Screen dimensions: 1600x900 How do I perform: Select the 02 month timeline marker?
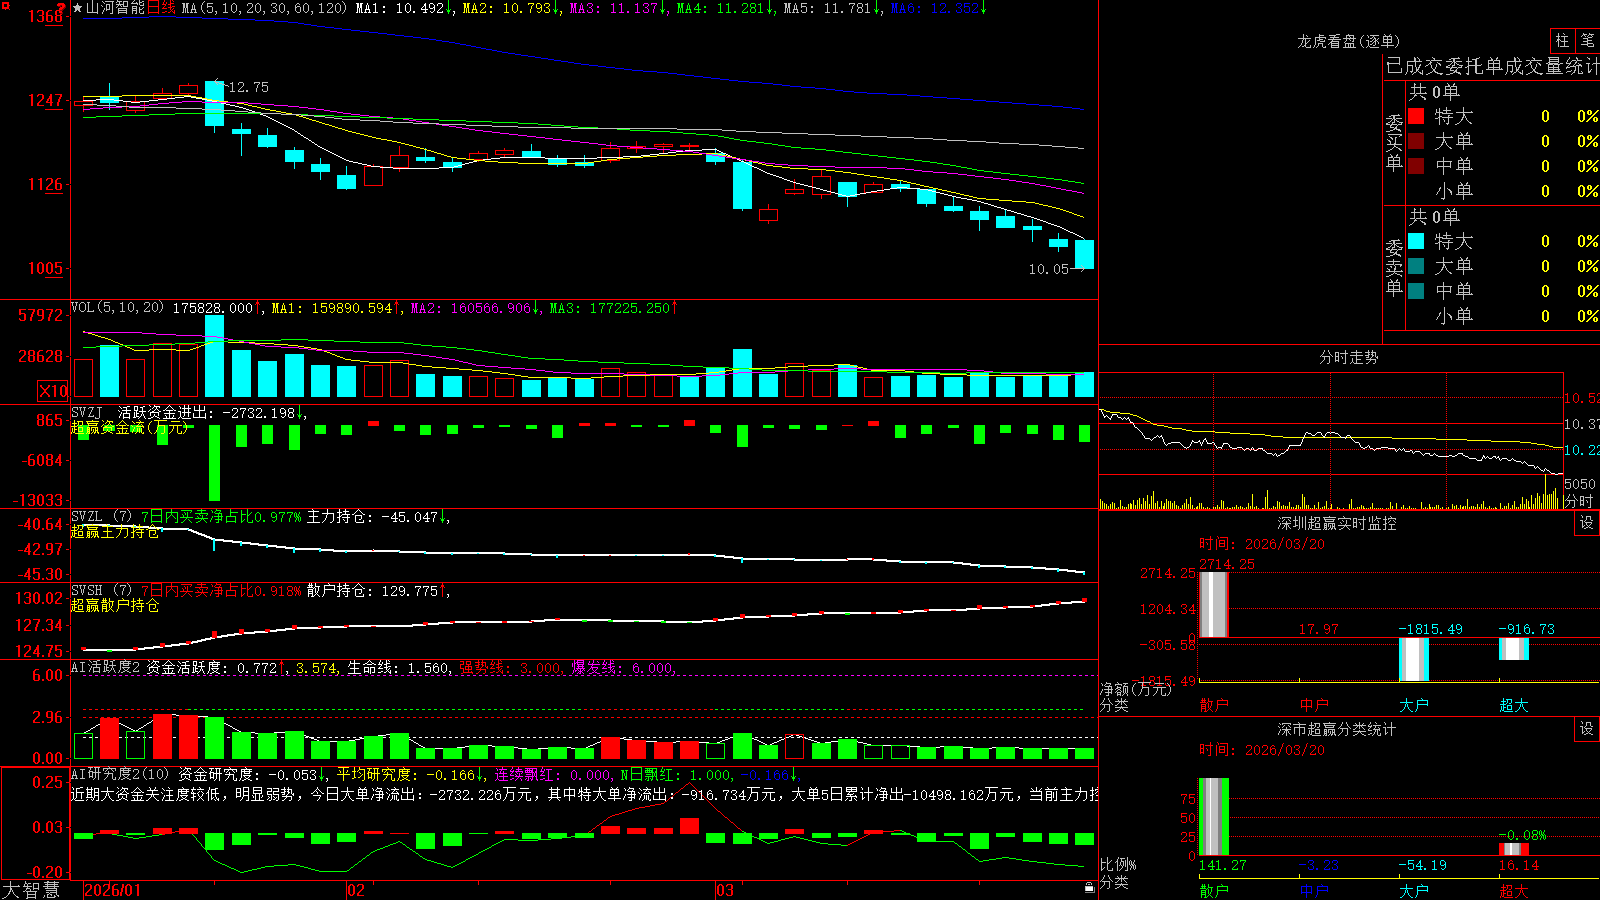click(x=355, y=890)
